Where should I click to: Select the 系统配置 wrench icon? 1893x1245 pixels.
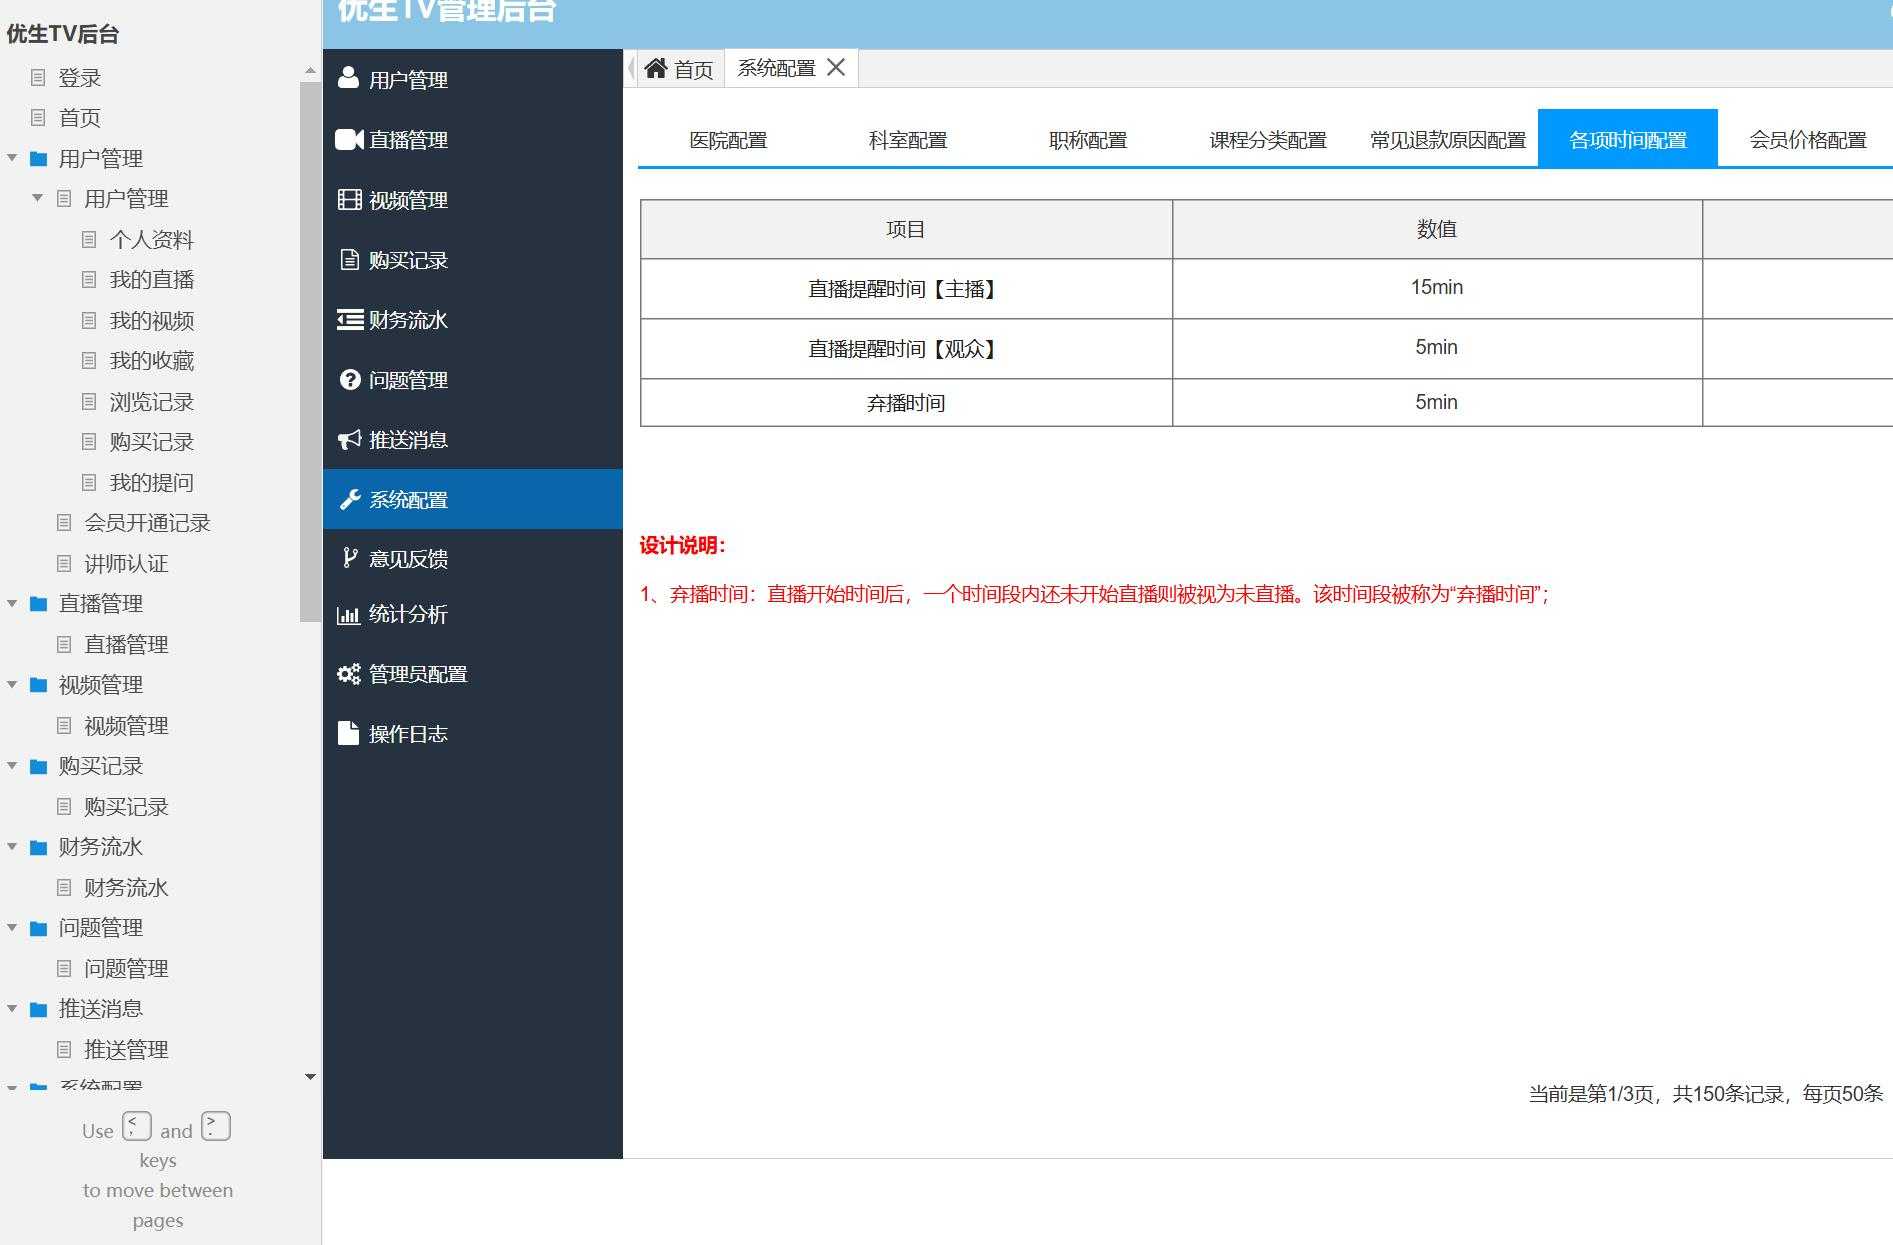pyautogui.click(x=348, y=499)
